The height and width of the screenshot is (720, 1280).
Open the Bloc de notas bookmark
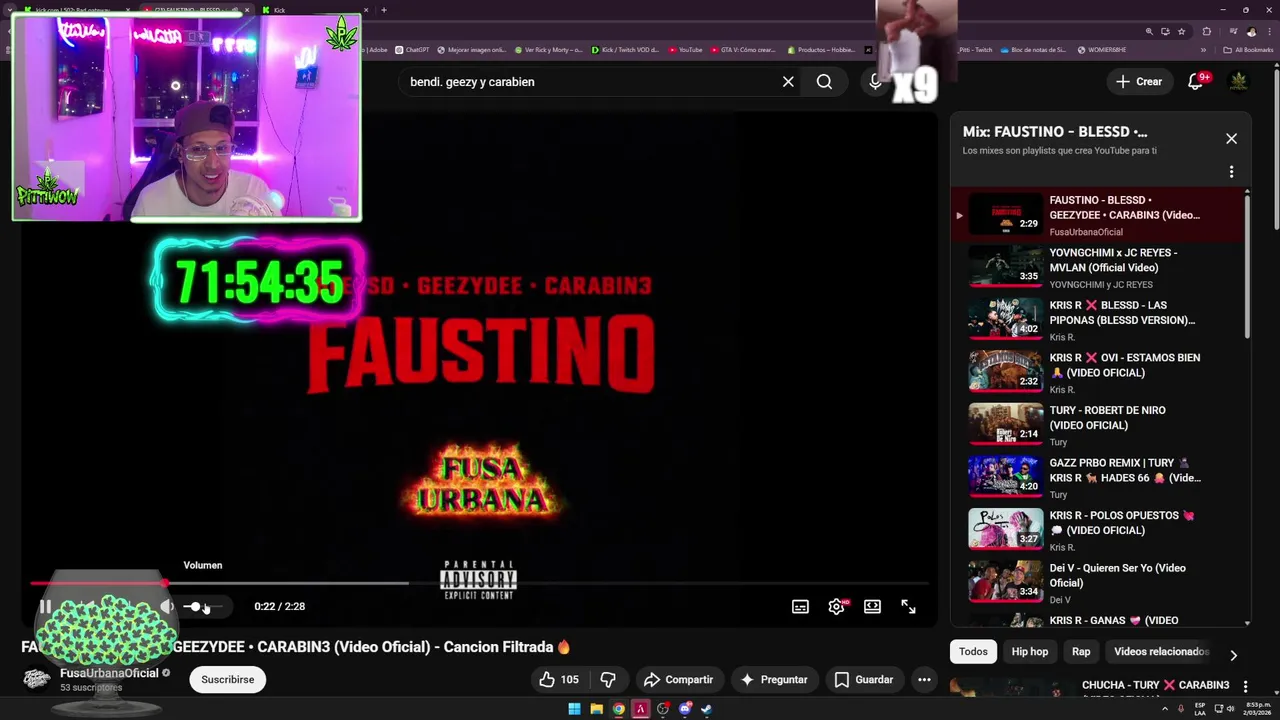[1033, 50]
